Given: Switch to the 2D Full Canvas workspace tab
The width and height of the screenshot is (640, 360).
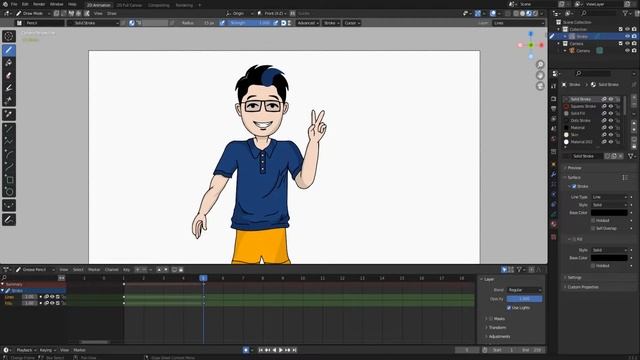Looking at the screenshot, I should [129, 5].
